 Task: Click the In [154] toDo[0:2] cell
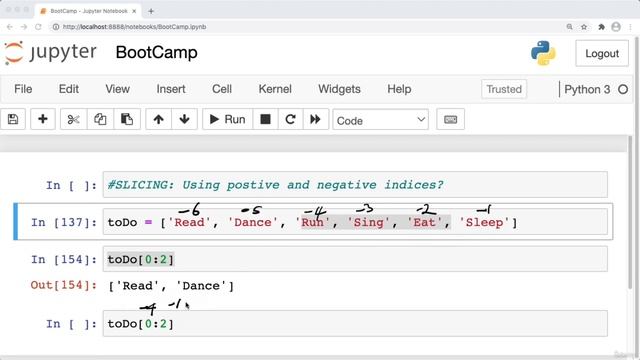tap(355, 259)
